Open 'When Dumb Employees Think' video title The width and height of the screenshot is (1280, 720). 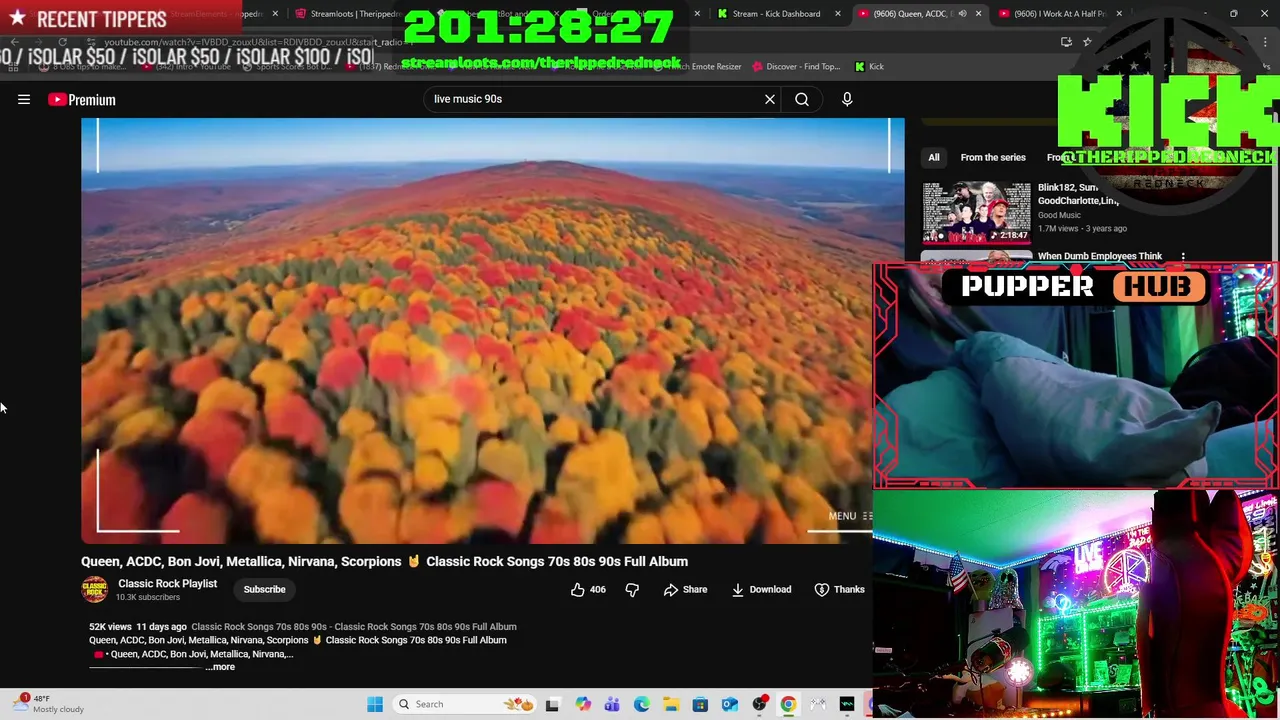point(1099,256)
